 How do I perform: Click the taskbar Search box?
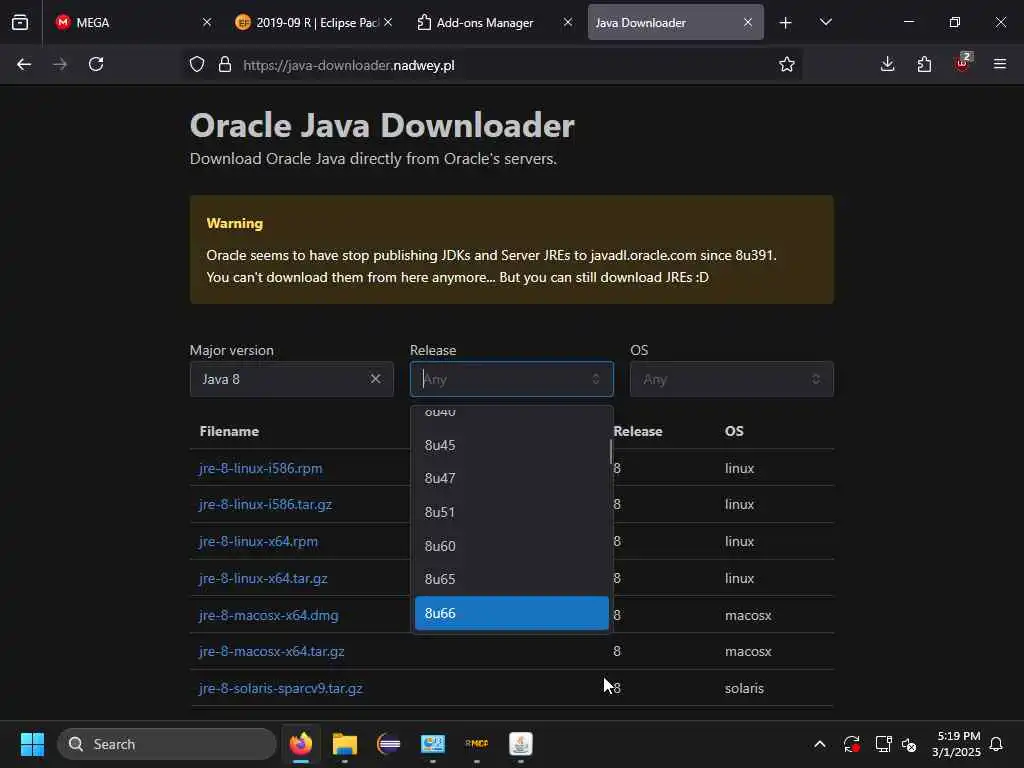tap(167, 744)
